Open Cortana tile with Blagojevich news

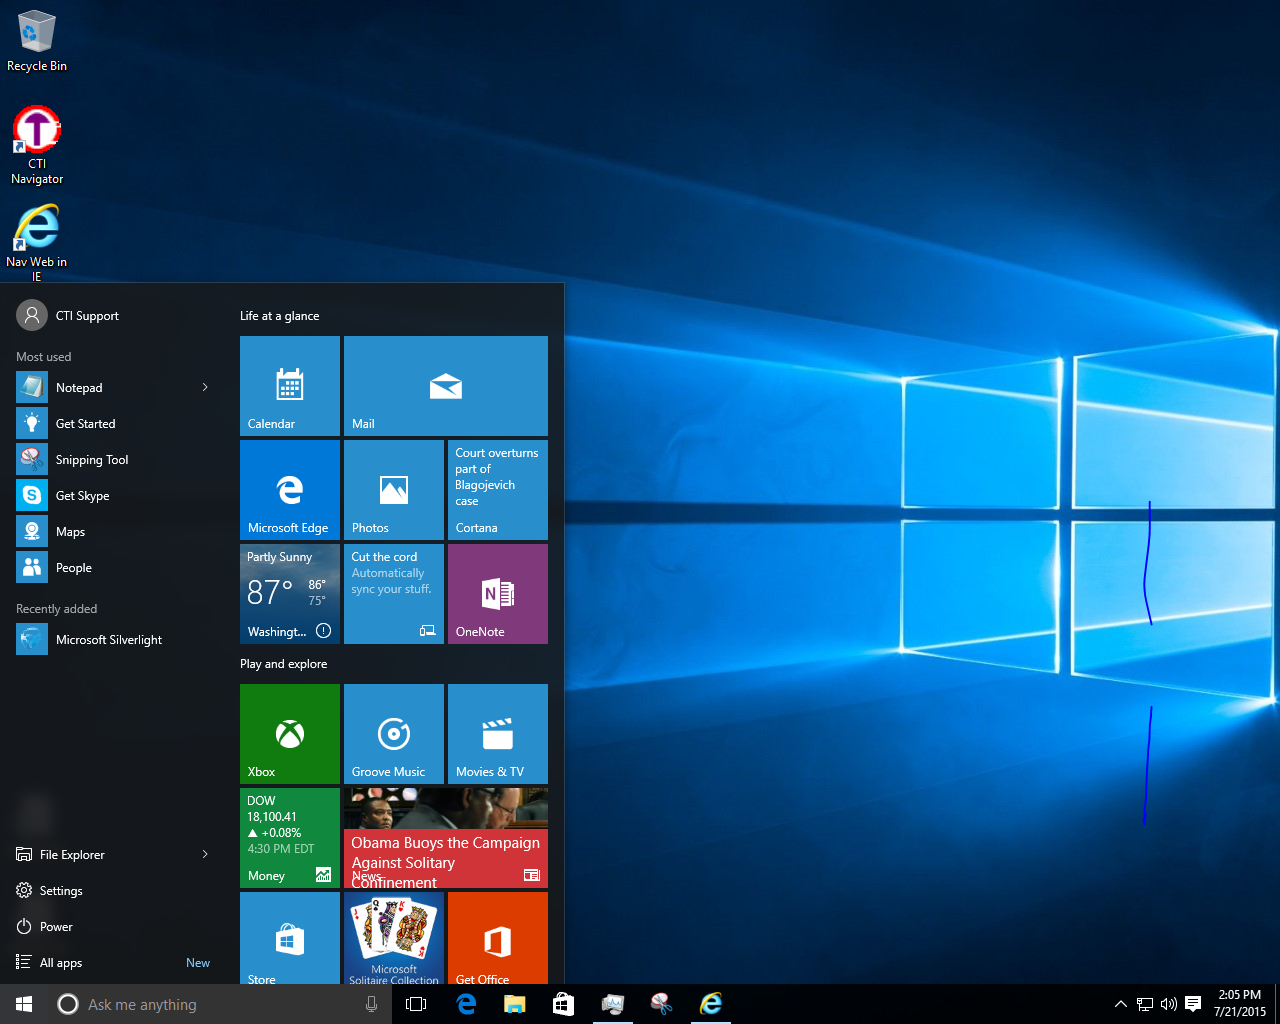point(498,490)
